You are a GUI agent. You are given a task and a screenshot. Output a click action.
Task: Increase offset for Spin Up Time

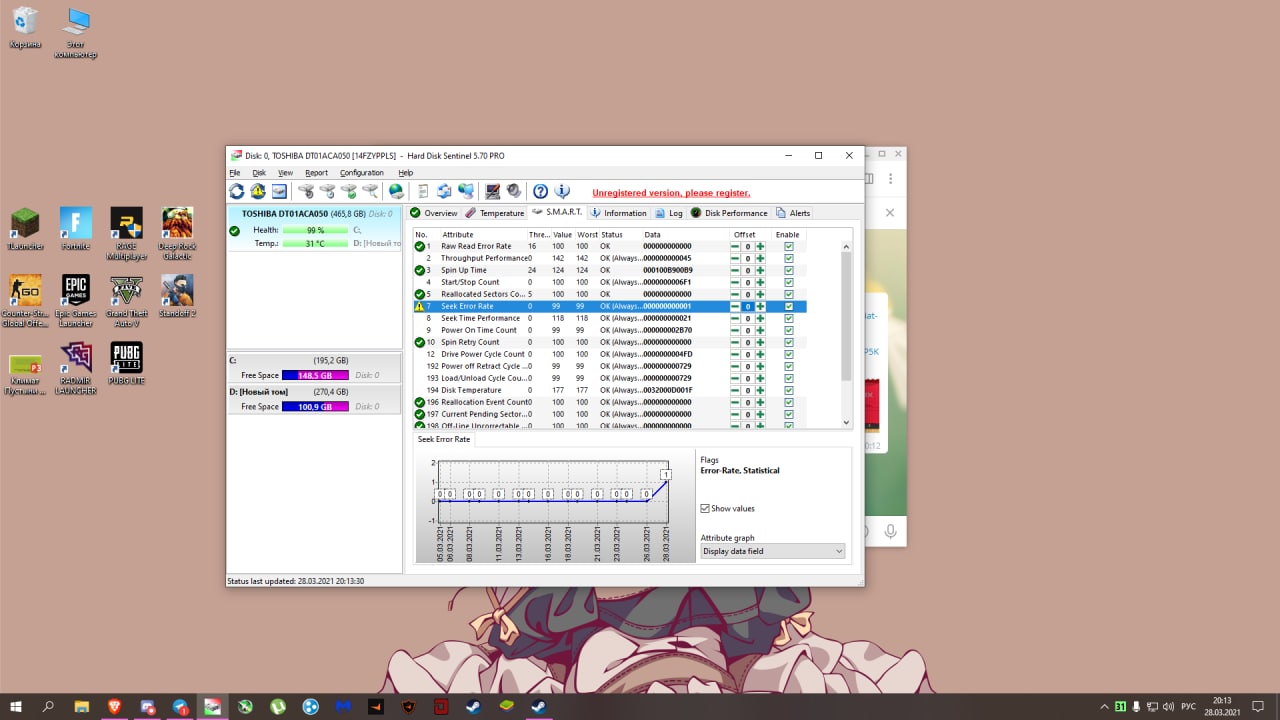click(x=760, y=270)
